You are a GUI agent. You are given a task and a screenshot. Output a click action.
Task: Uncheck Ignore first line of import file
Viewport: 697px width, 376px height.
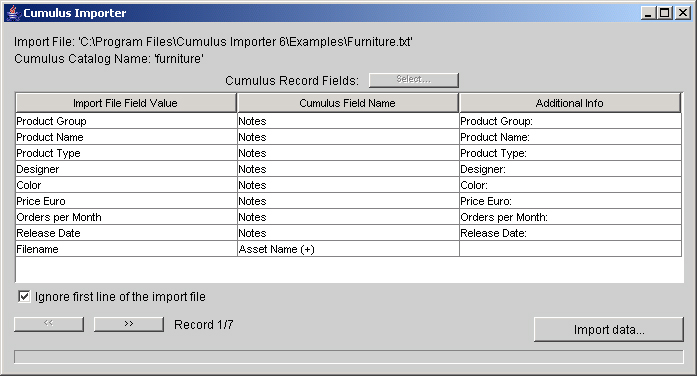(24, 296)
